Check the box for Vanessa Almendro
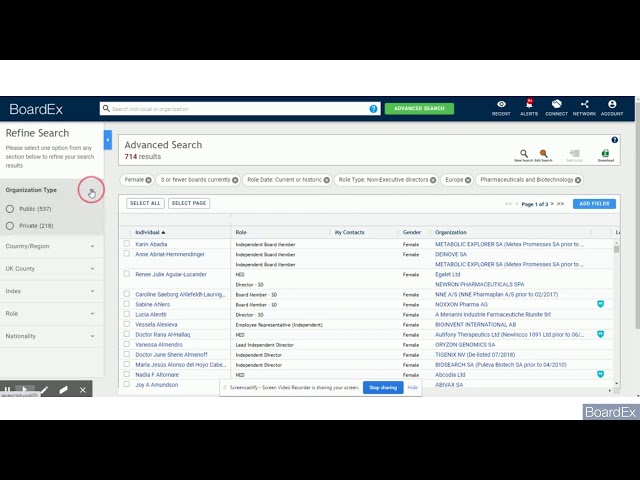Image resolution: width=640 pixels, height=480 pixels. coord(127,344)
